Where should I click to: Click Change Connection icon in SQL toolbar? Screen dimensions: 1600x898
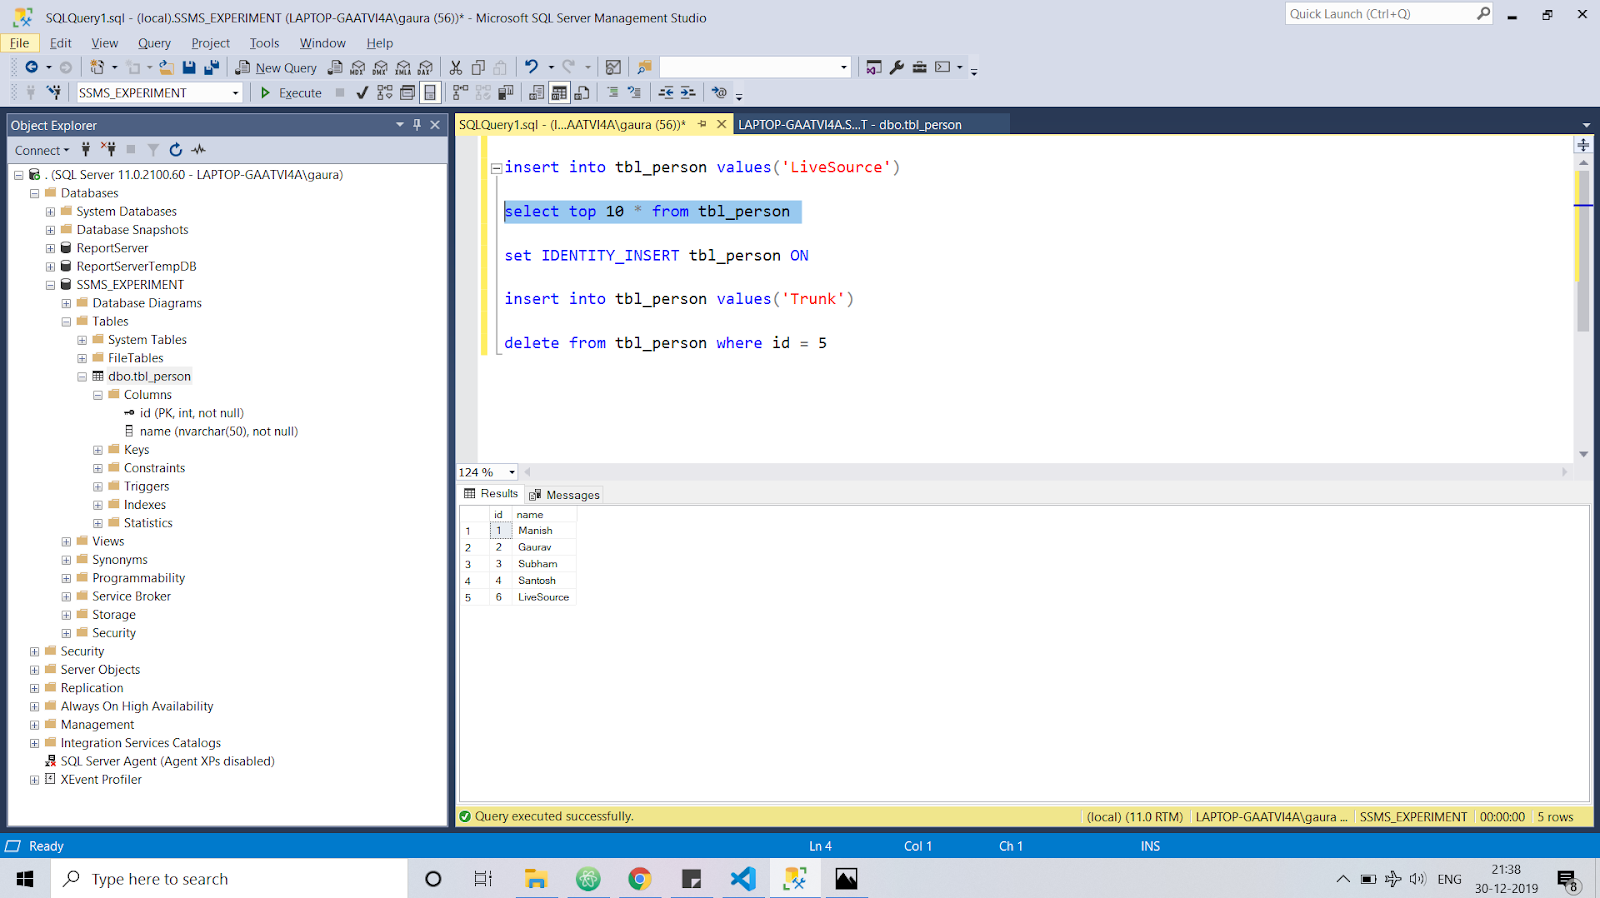point(54,93)
